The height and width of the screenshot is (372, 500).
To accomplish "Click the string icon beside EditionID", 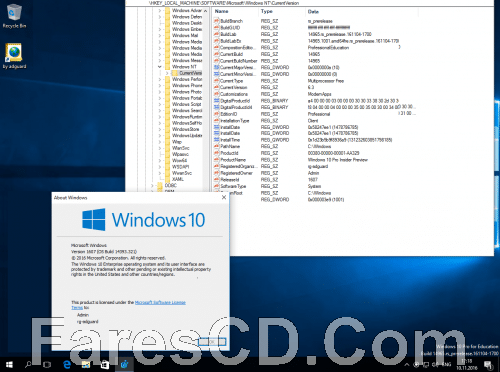I will point(216,114).
